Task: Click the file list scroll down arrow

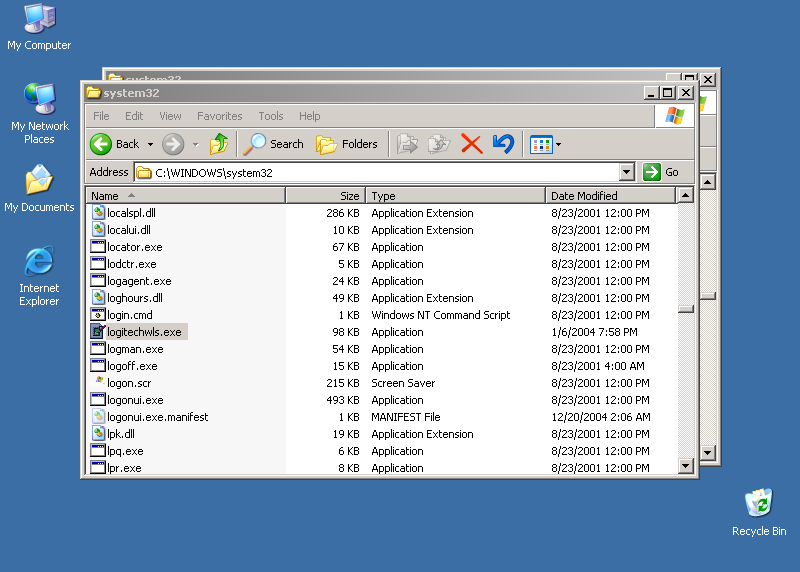Action: tap(685, 465)
